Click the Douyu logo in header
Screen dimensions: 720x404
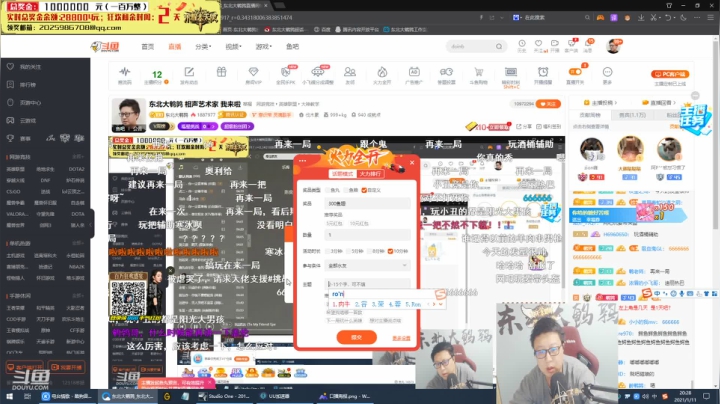click(x=105, y=46)
